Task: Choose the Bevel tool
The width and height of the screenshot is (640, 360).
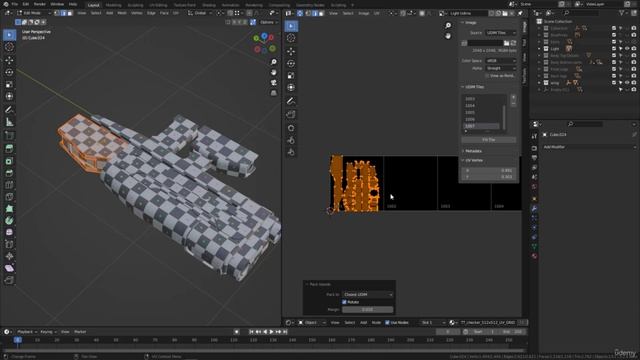Action: [x=9, y=173]
